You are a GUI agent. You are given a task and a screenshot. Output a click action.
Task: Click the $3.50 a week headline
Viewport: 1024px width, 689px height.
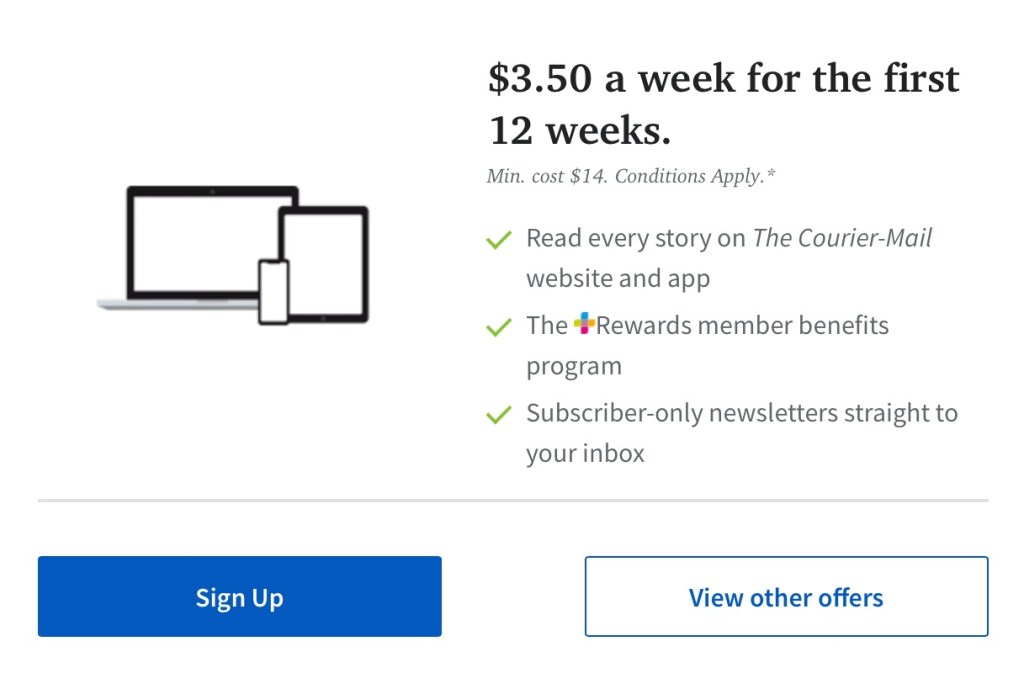(x=723, y=104)
